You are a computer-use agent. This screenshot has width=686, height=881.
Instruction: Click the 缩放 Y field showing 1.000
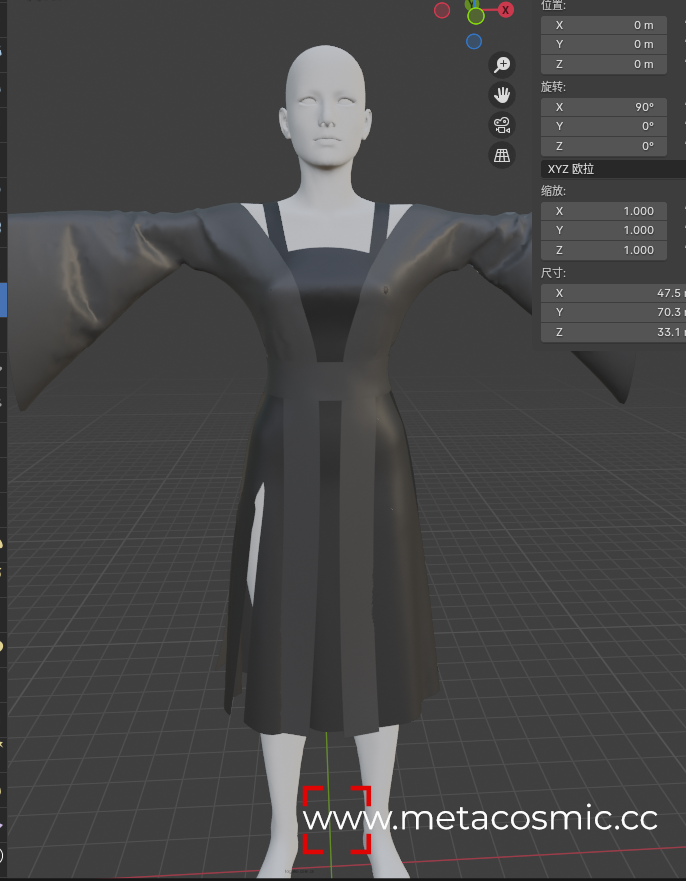604,230
